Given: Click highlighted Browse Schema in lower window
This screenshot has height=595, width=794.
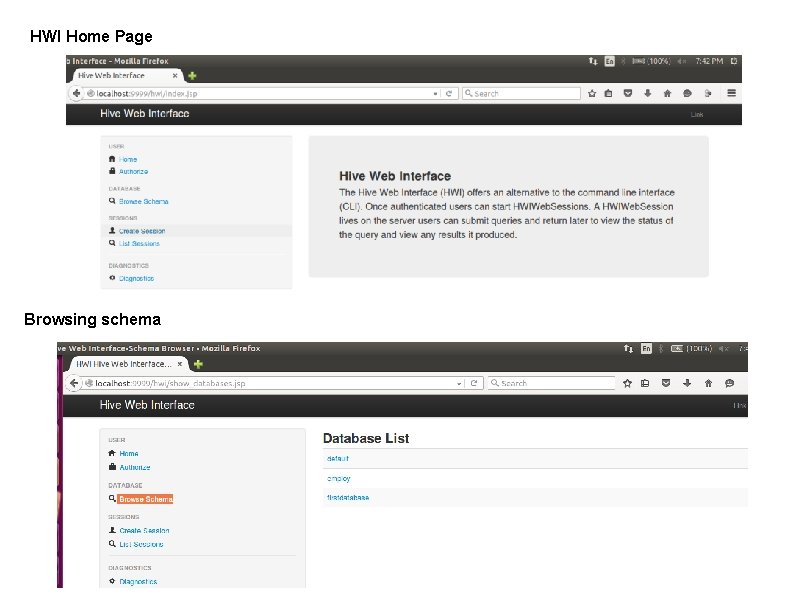Looking at the screenshot, I should point(145,499).
